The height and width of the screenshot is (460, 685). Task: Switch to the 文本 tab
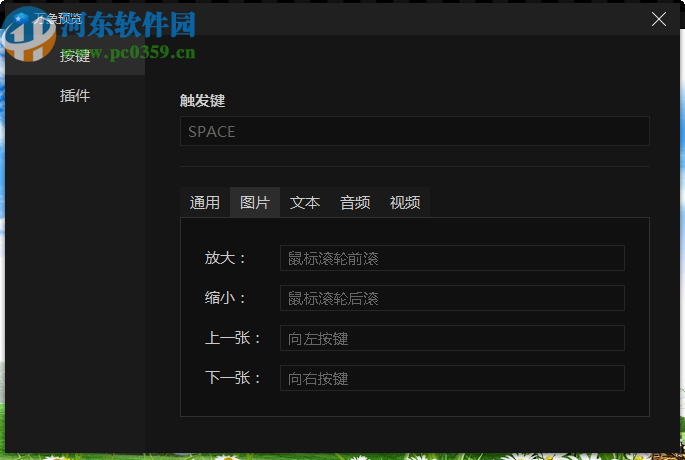(x=305, y=202)
